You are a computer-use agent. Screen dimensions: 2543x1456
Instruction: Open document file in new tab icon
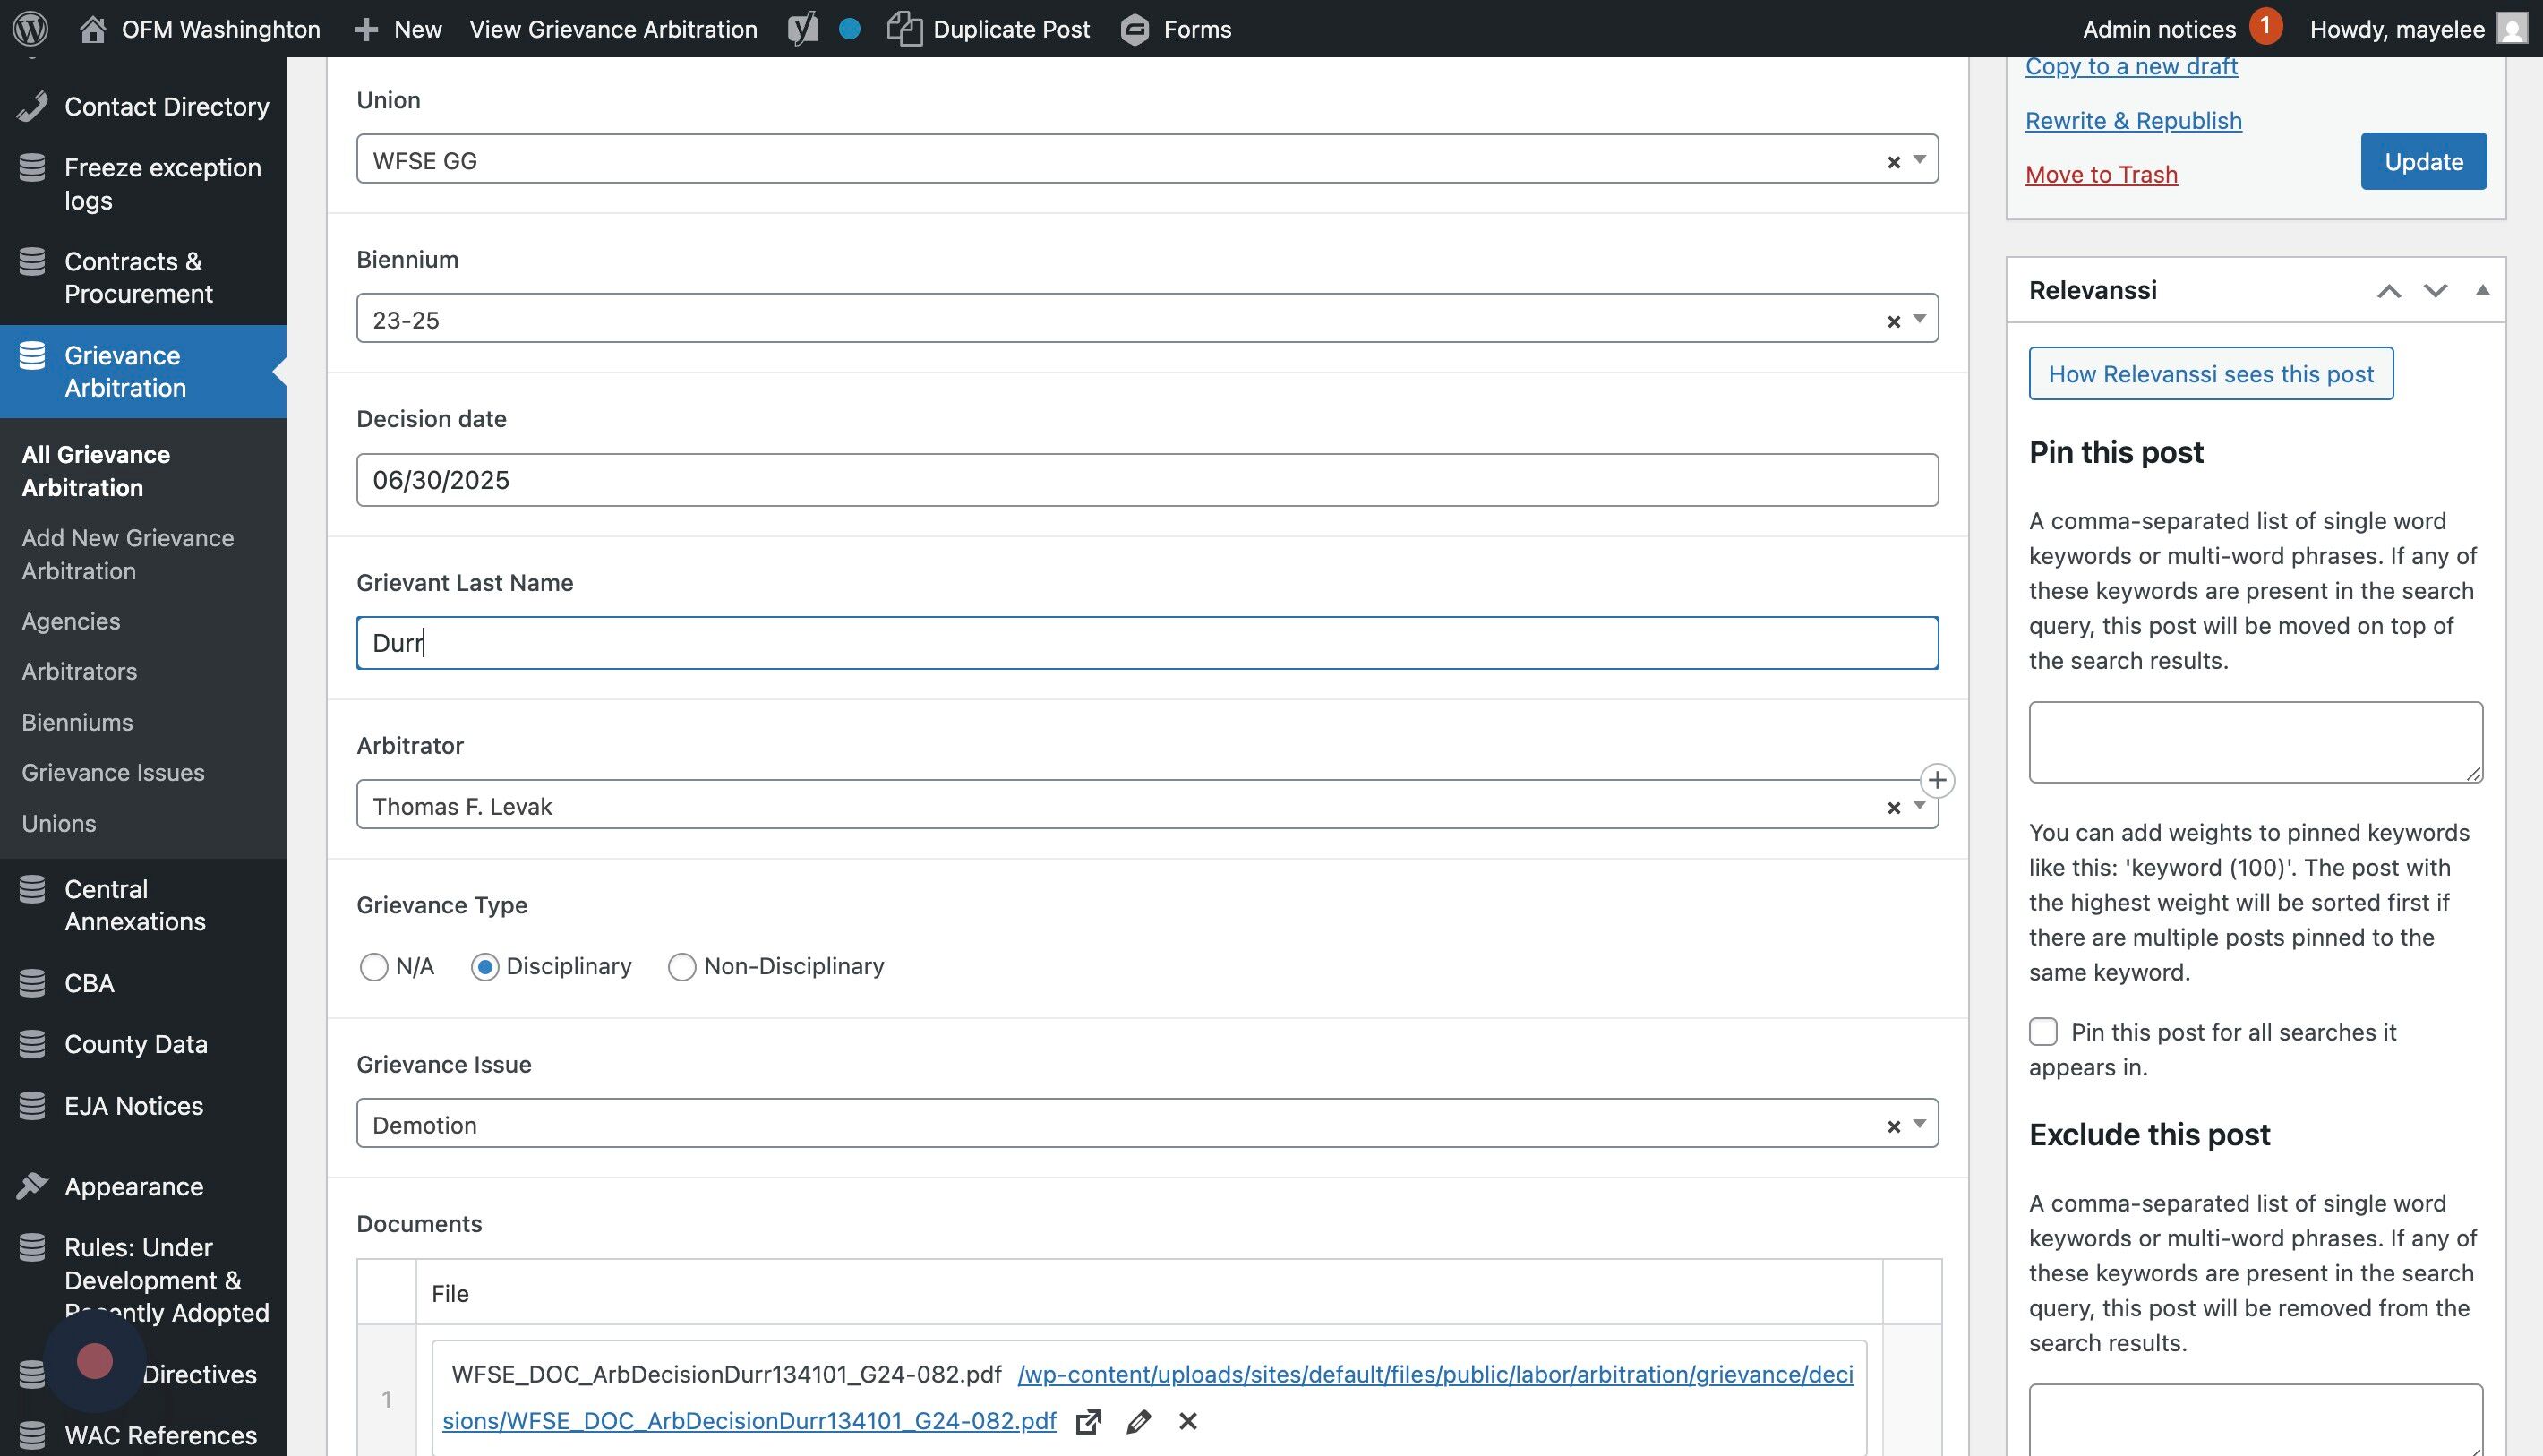pos(1088,1421)
